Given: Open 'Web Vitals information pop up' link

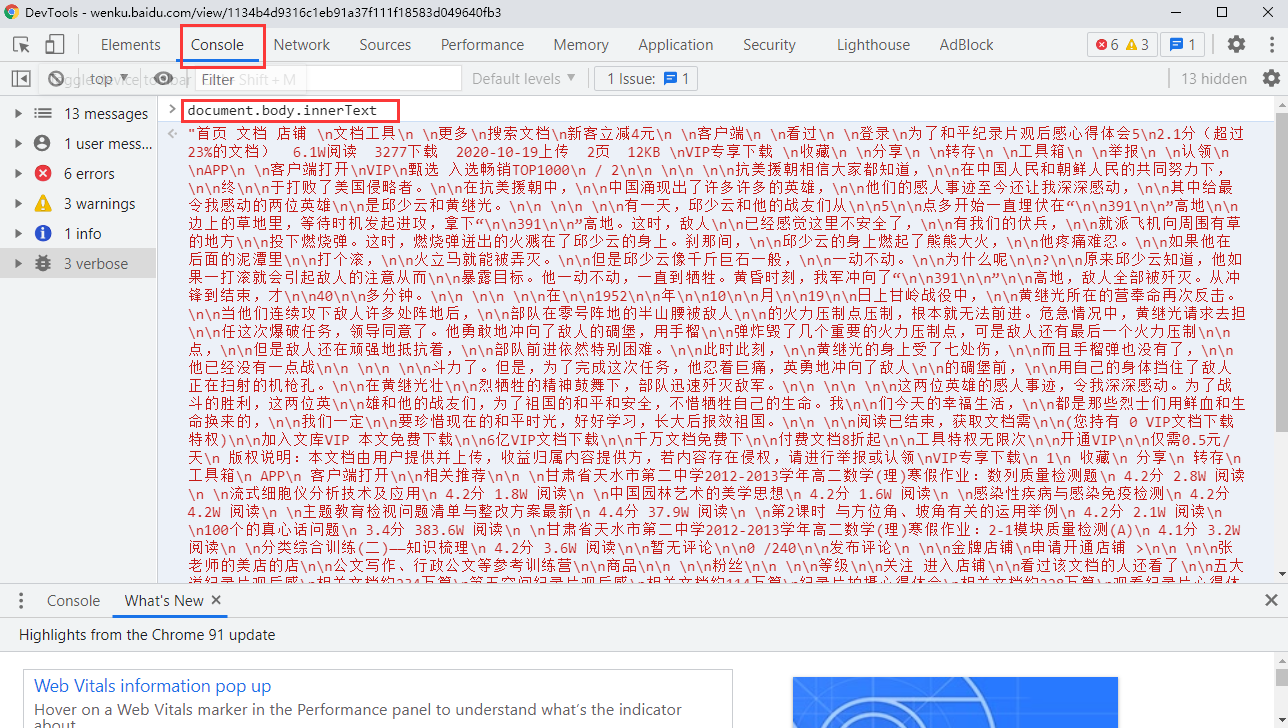Looking at the screenshot, I should click(152, 686).
